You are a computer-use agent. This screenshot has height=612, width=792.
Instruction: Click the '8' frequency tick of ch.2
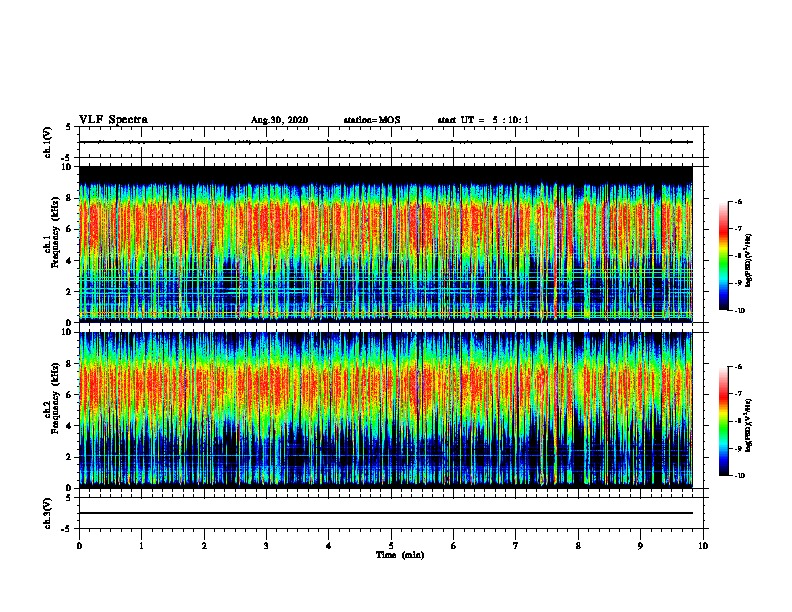70,364
